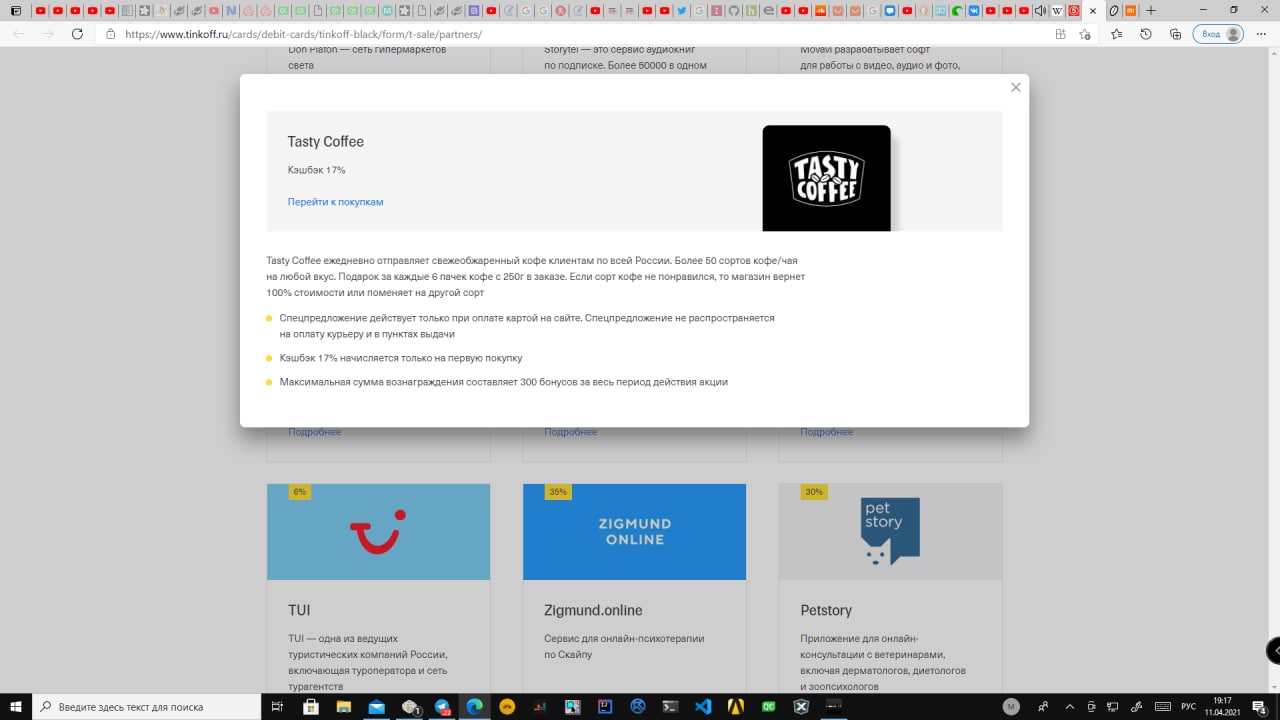Switch to the SoundCloud tab
The height and width of the screenshot is (720, 1280).
point(820,10)
